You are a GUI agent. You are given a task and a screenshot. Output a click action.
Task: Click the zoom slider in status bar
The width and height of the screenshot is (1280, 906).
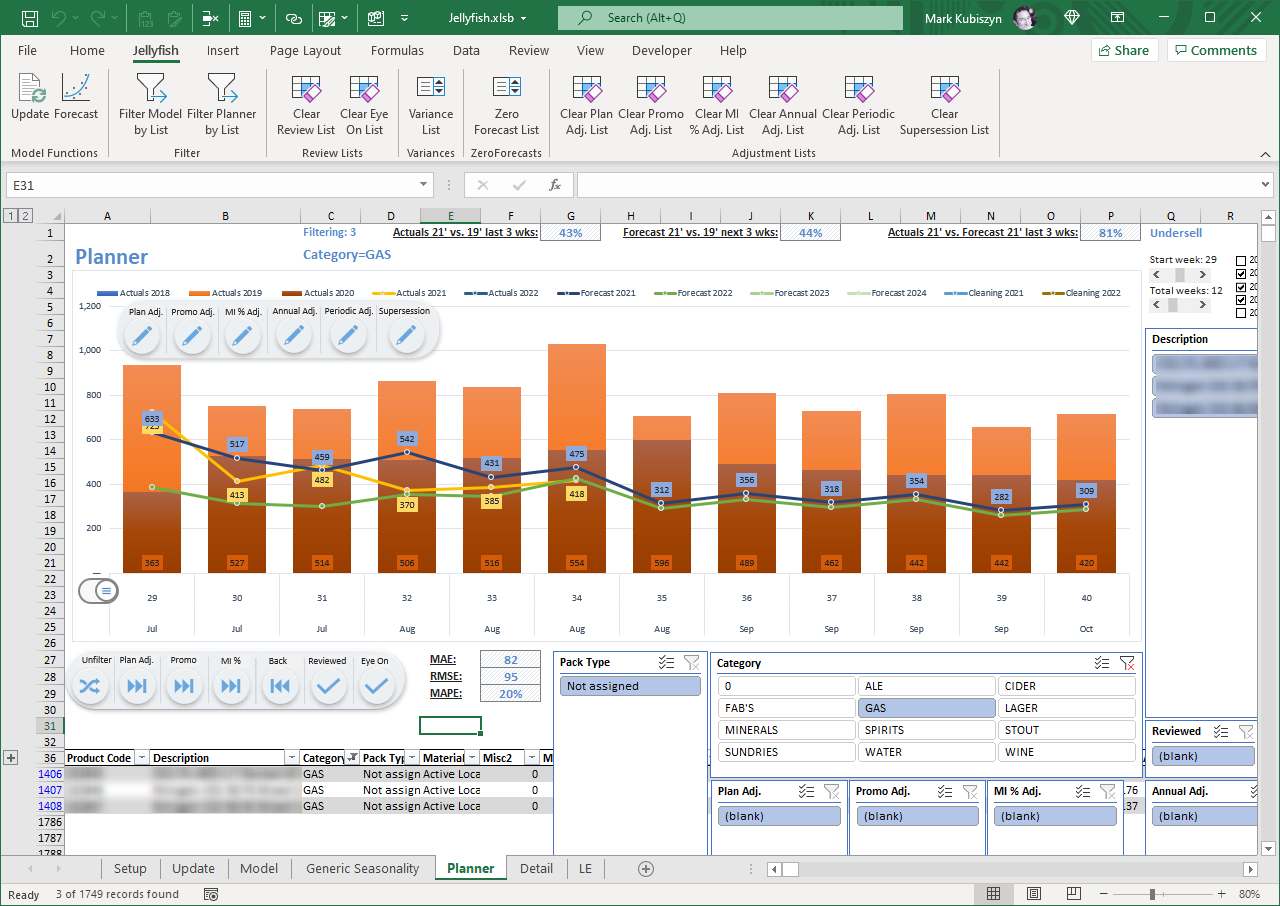coord(1153,894)
